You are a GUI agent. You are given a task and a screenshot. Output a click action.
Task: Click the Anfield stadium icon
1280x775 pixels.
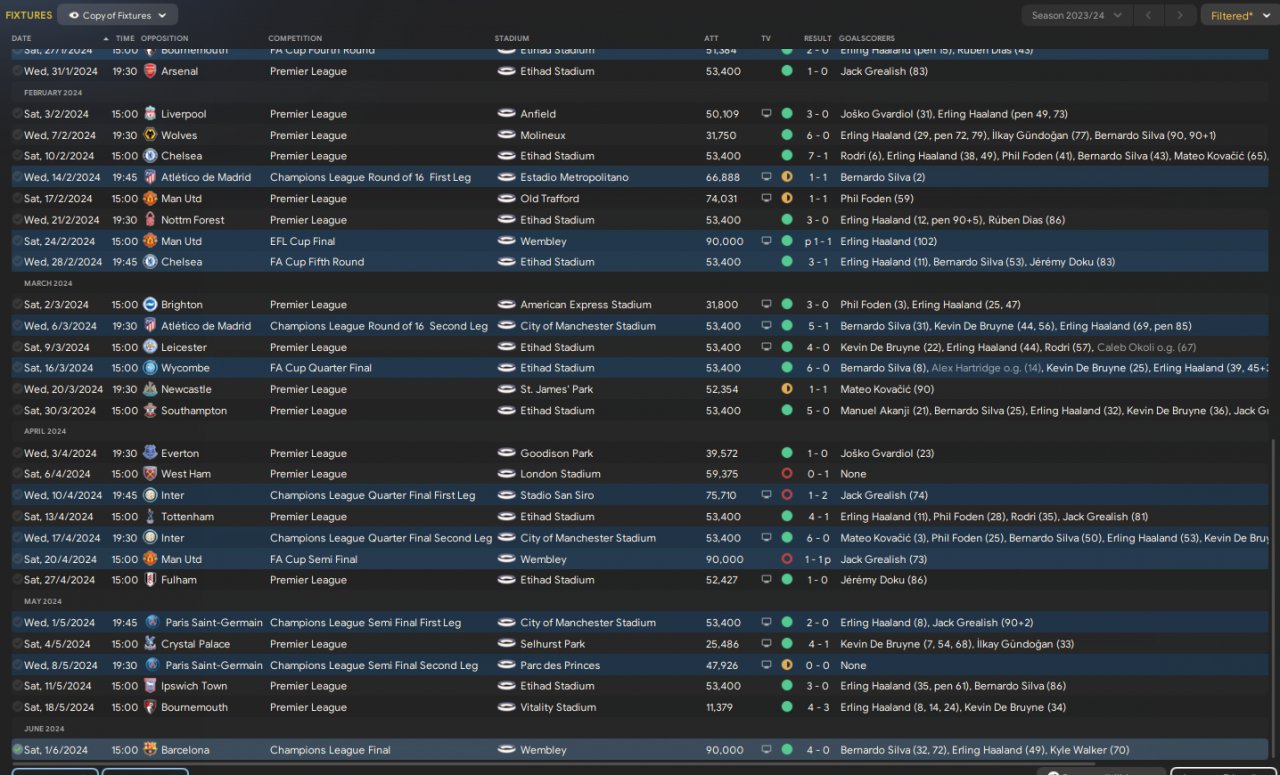506,114
